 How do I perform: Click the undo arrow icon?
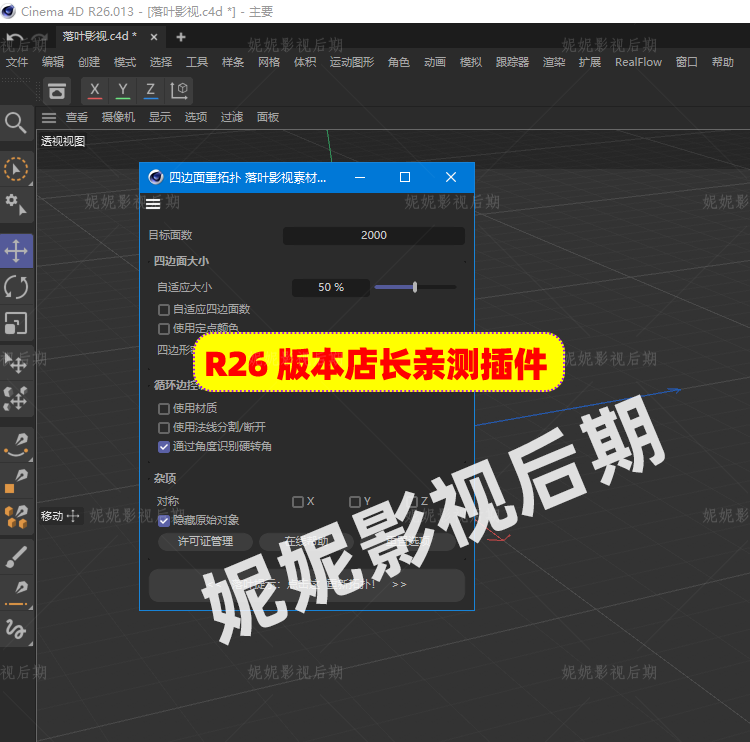14,39
